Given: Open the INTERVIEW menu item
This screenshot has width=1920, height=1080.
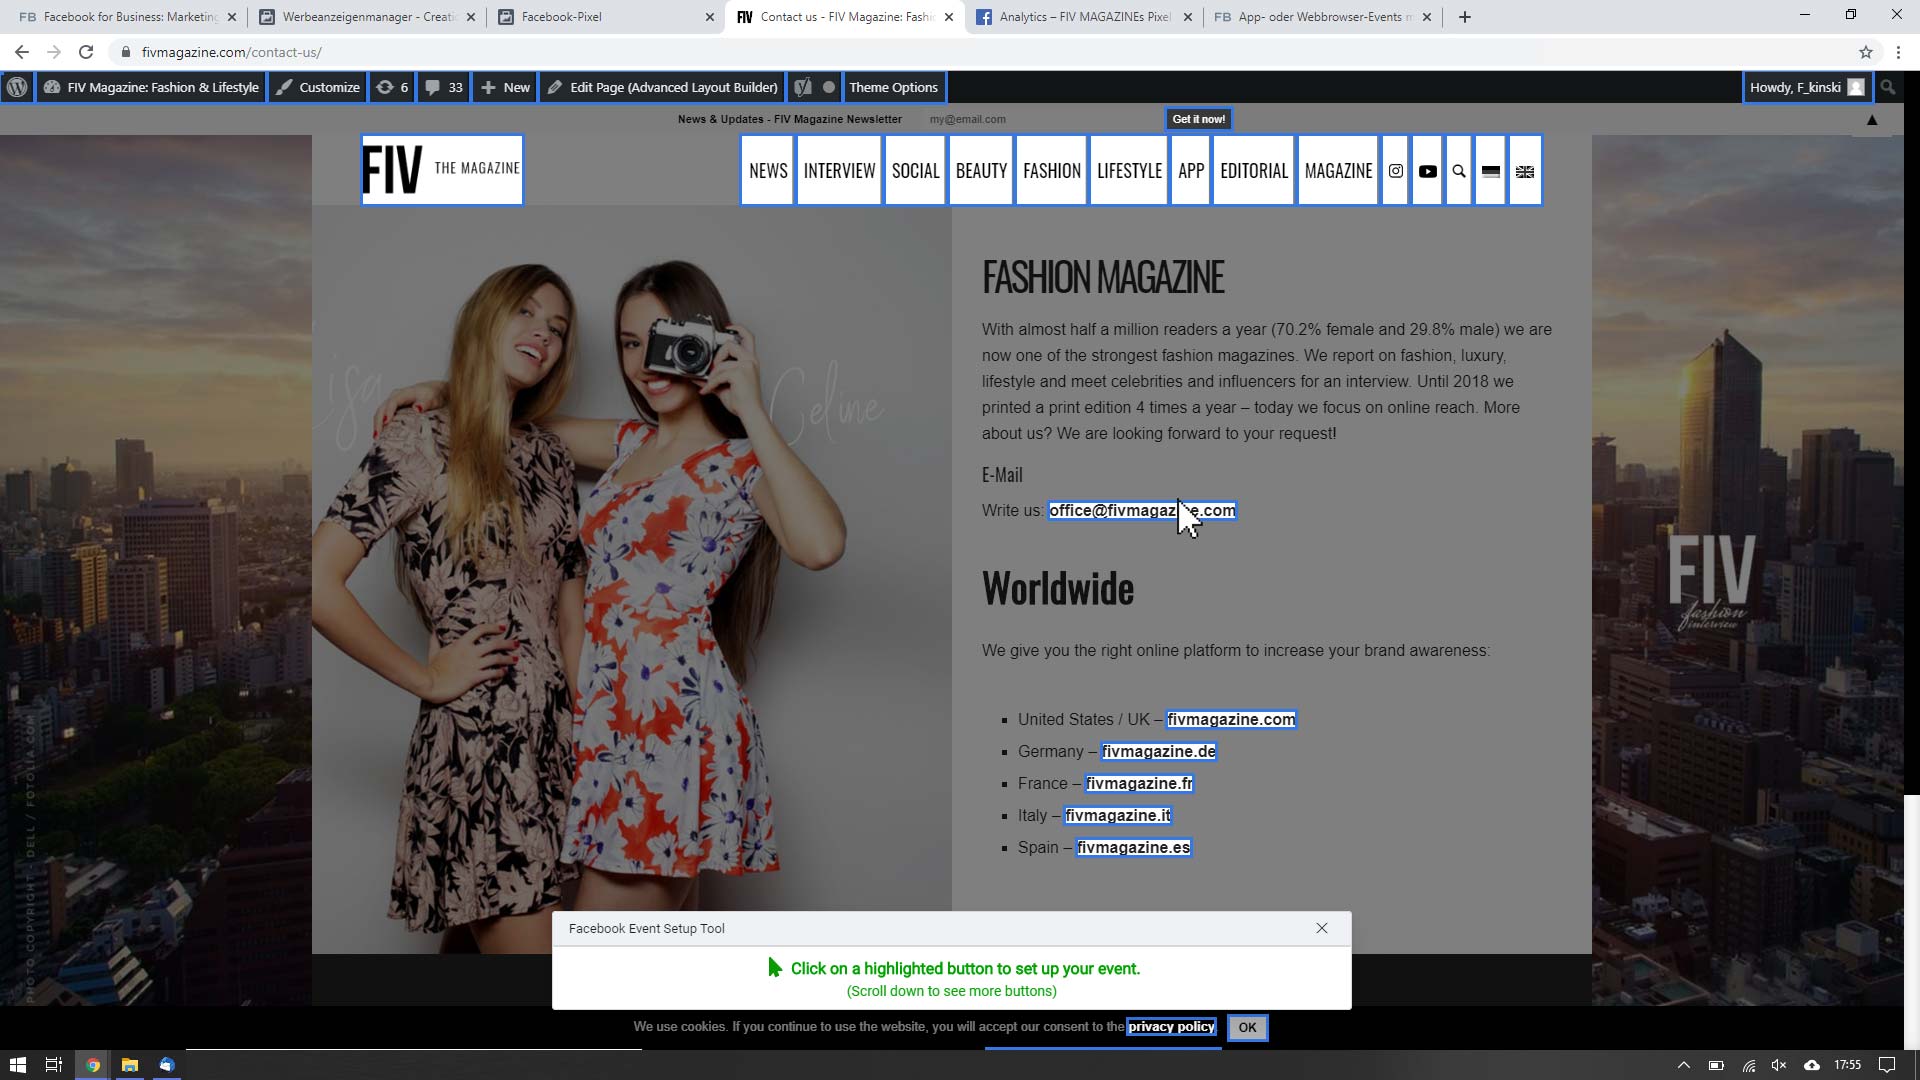Looking at the screenshot, I should (x=839, y=171).
